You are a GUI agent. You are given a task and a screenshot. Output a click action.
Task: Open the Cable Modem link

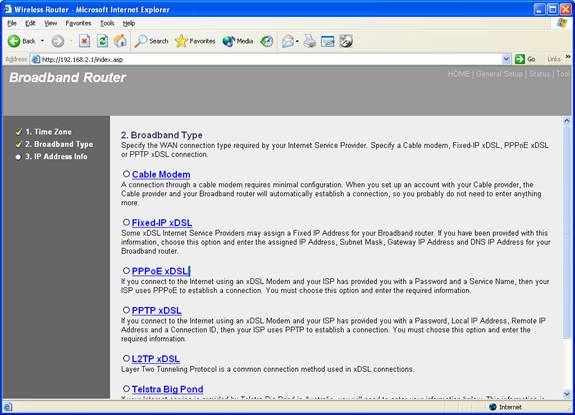(161, 175)
